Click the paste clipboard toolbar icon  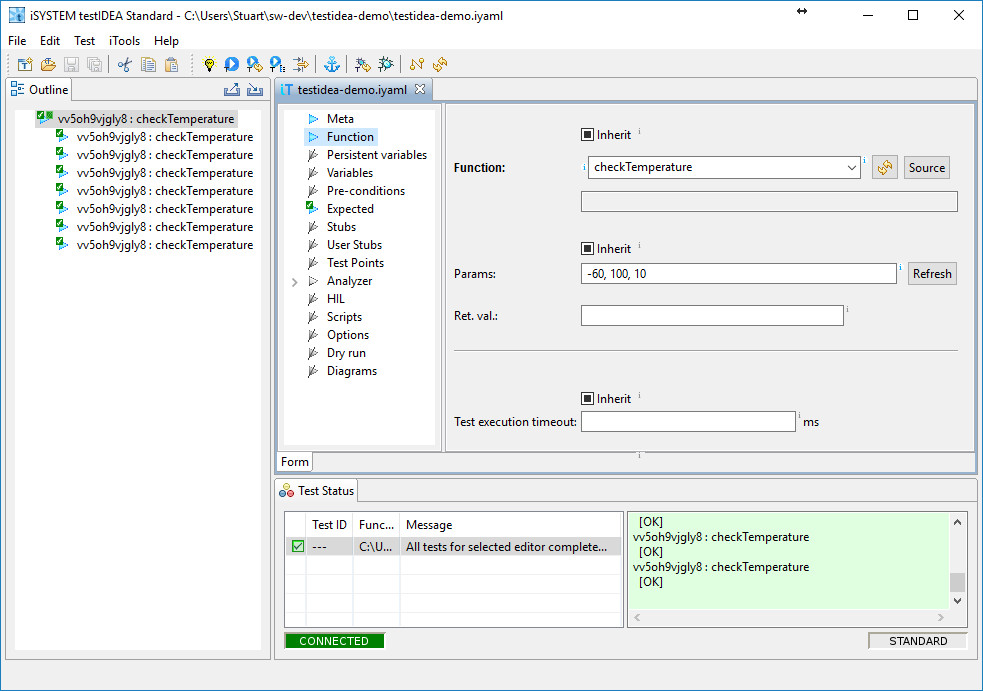[171, 65]
